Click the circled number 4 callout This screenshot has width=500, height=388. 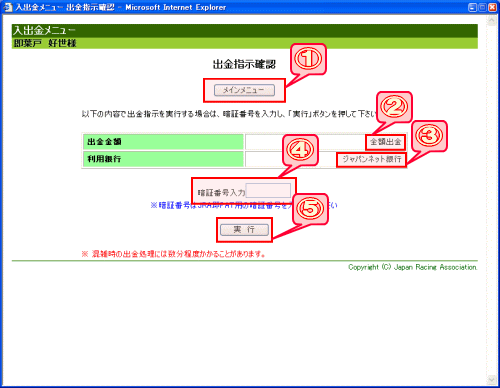click(x=300, y=150)
